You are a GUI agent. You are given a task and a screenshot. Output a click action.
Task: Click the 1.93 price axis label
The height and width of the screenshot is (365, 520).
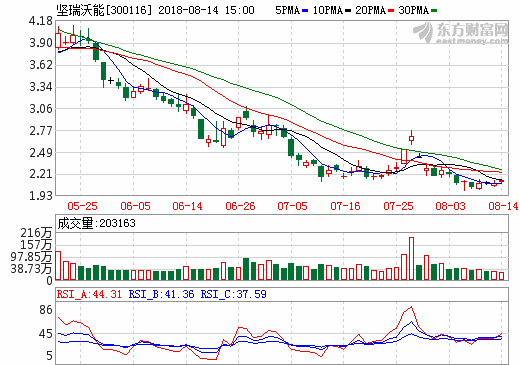coord(41,196)
